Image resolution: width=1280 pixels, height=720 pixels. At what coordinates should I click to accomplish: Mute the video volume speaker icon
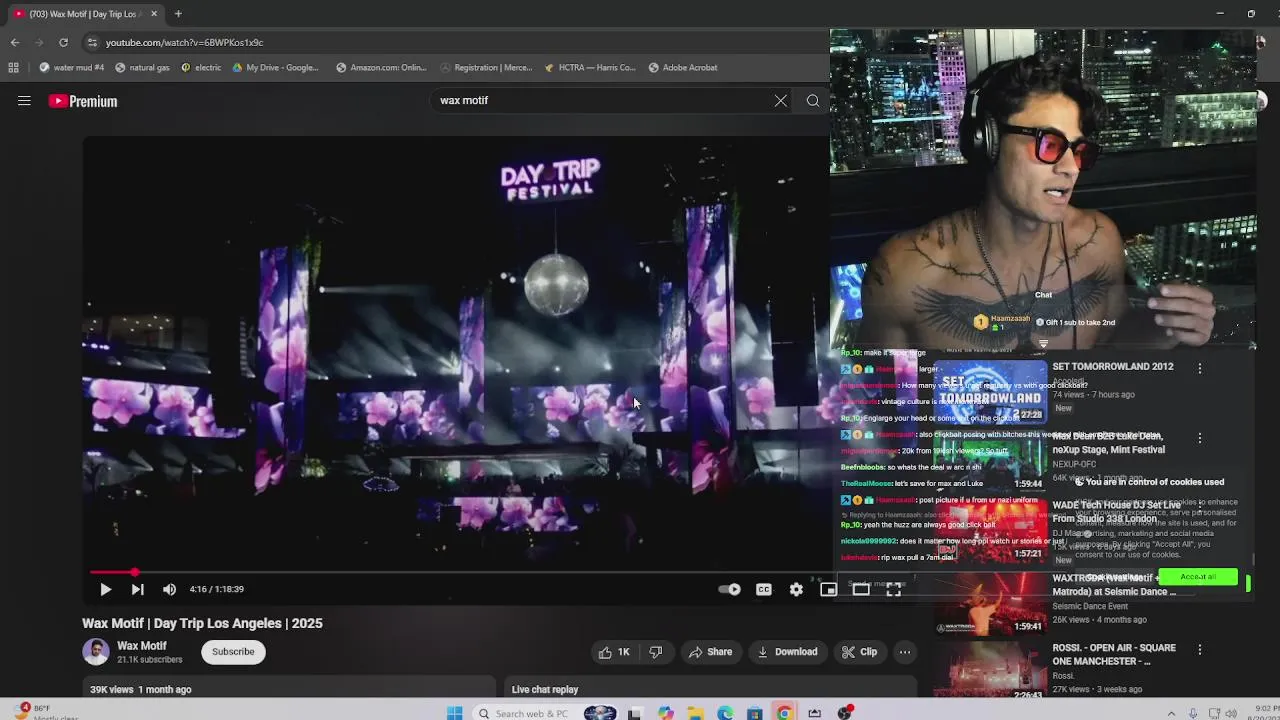169,589
